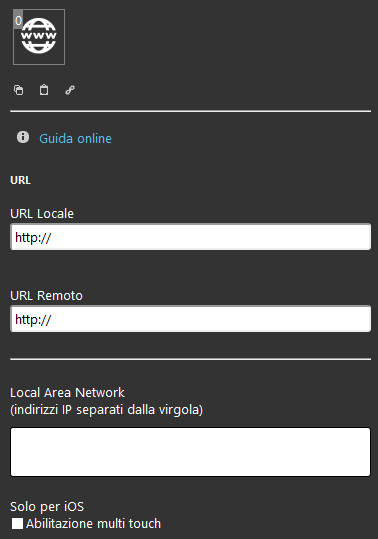Click the Local Area Network label
This screenshot has width=378, height=539.
pyautogui.click(x=67, y=393)
